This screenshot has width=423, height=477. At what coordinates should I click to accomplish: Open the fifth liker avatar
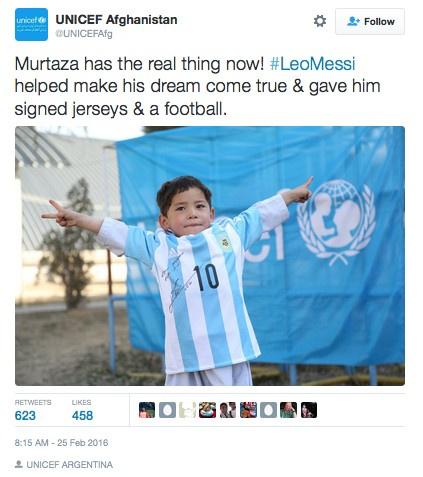tap(228, 410)
